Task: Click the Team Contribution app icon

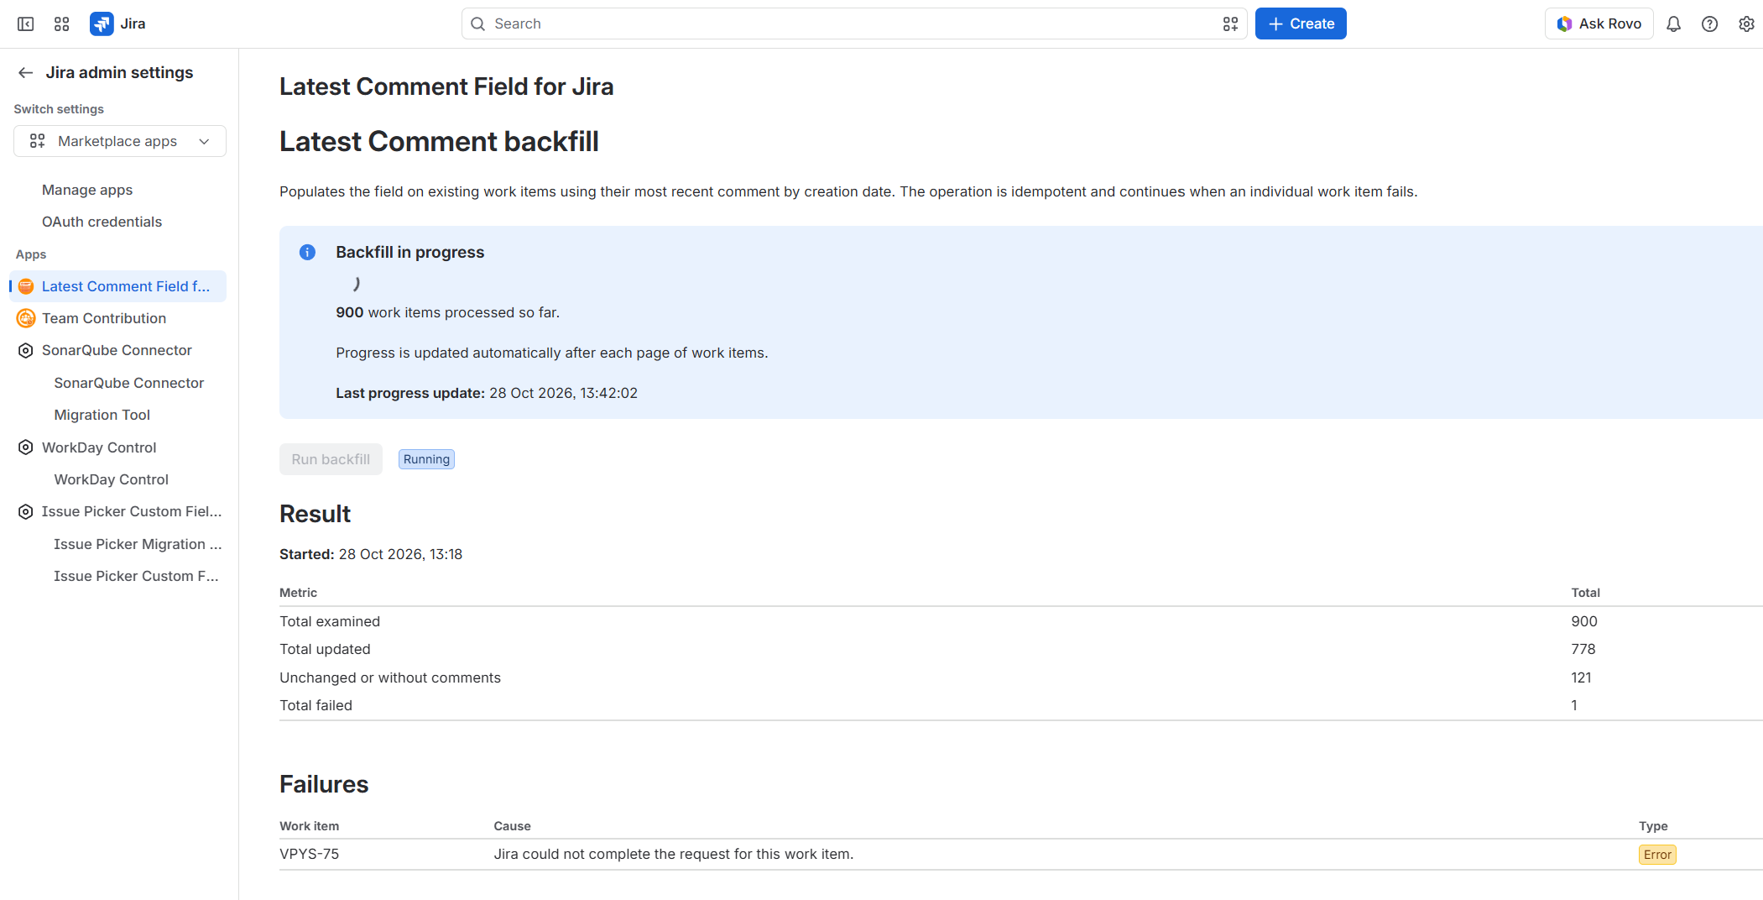Action: (26, 318)
